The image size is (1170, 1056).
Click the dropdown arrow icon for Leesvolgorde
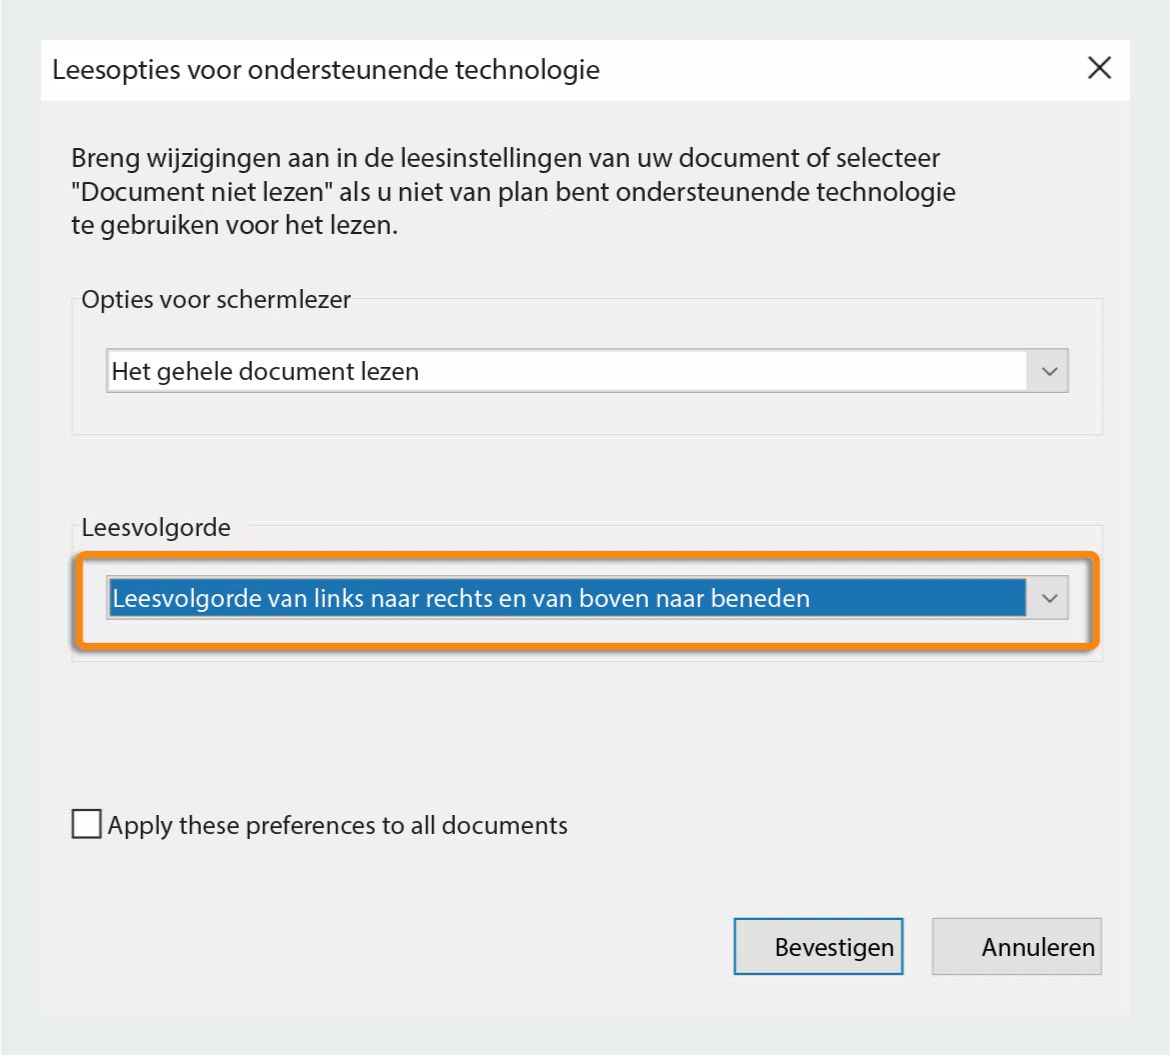(x=1049, y=598)
